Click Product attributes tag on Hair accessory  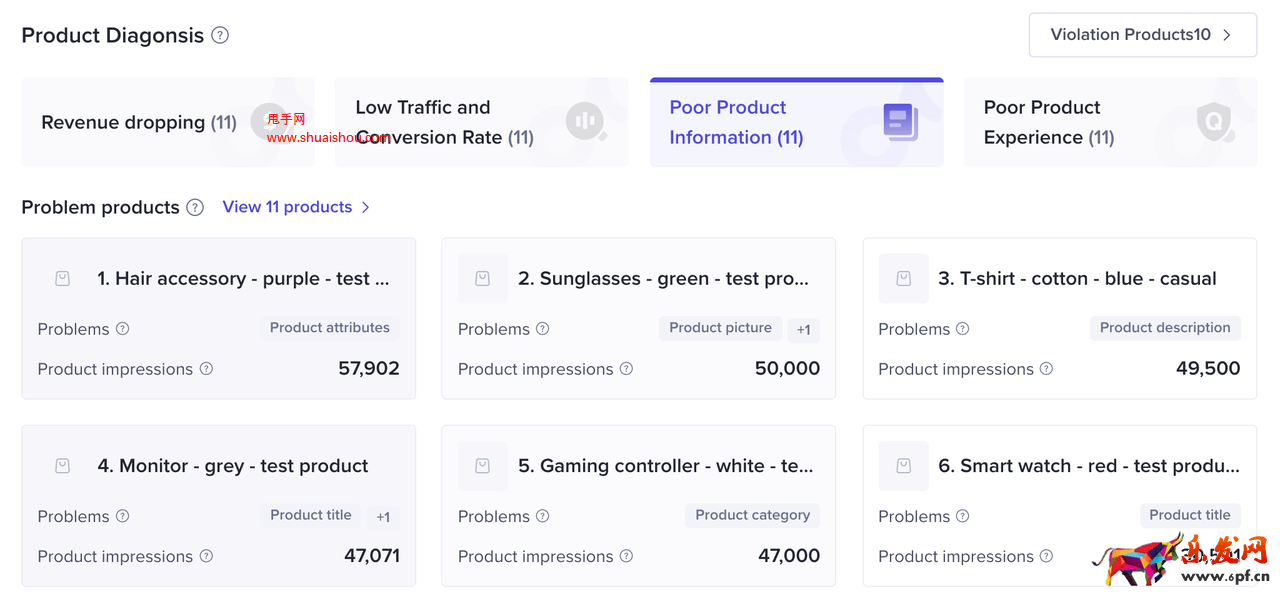coord(330,328)
